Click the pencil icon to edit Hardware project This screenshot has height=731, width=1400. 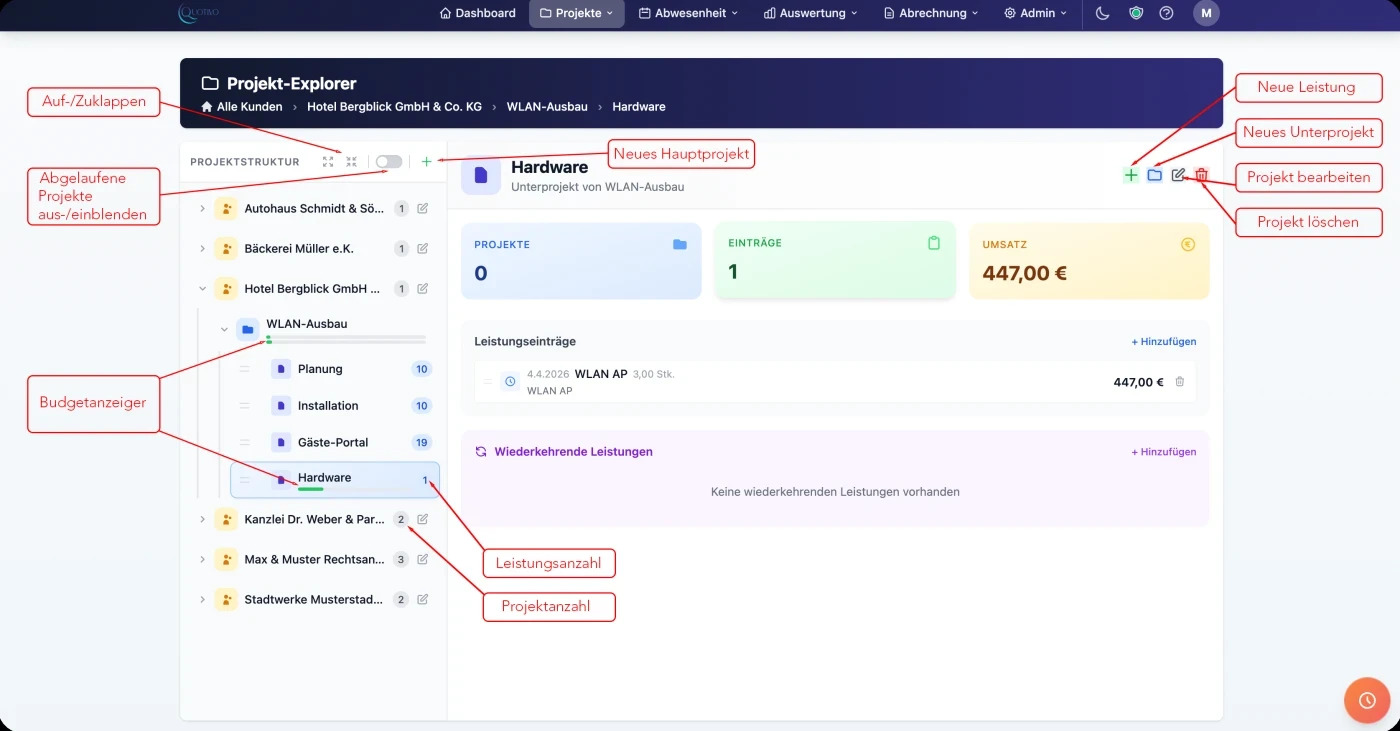pyautogui.click(x=1178, y=175)
